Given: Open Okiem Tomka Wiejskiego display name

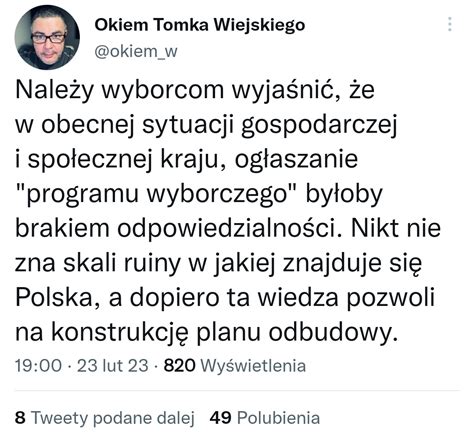Looking at the screenshot, I should click(200, 25).
